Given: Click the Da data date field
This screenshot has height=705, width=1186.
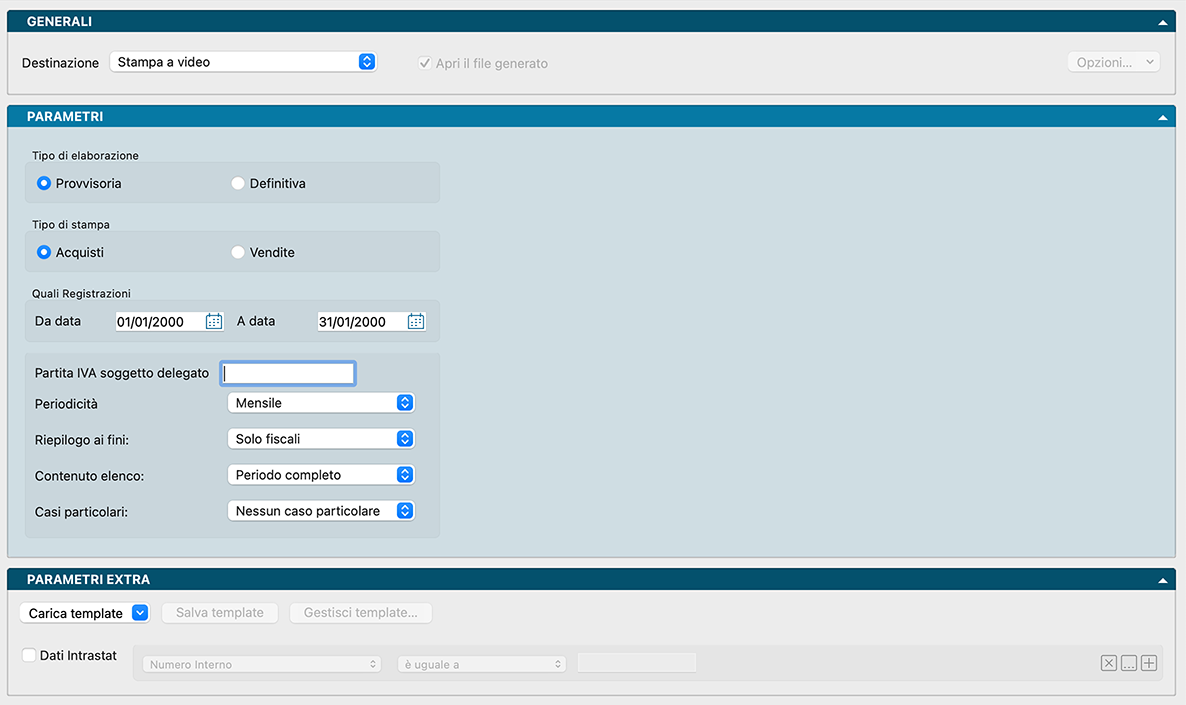Looking at the screenshot, I should (x=158, y=322).
